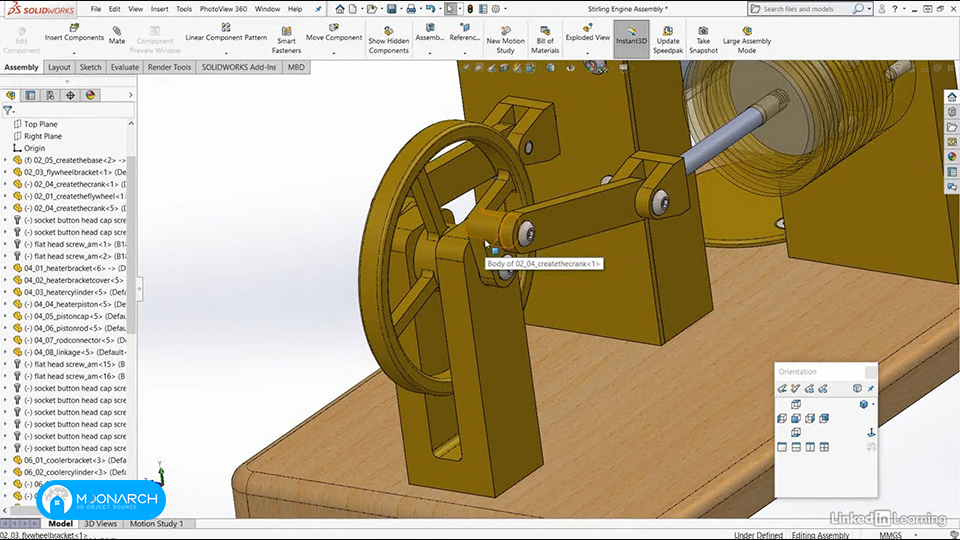Toggle the menu bar pushpin
Image resolution: width=960 pixels, height=540 pixels.
[x=318, y=9]
